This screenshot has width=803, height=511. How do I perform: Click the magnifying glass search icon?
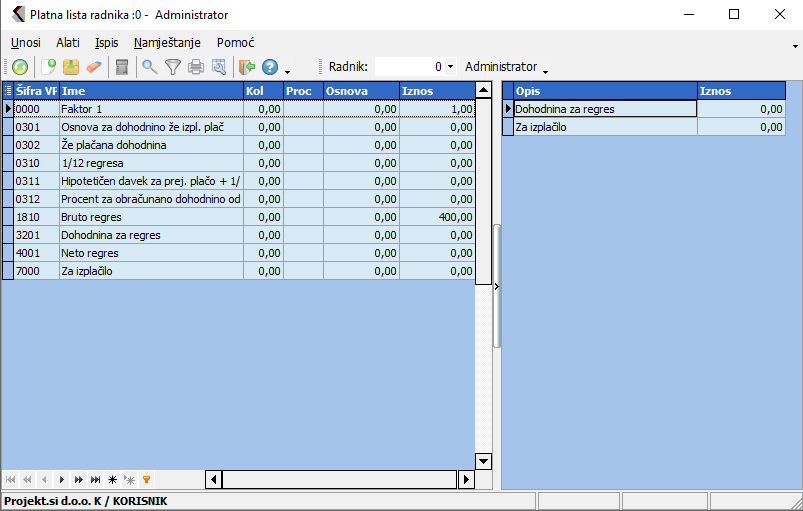[150, 67]
